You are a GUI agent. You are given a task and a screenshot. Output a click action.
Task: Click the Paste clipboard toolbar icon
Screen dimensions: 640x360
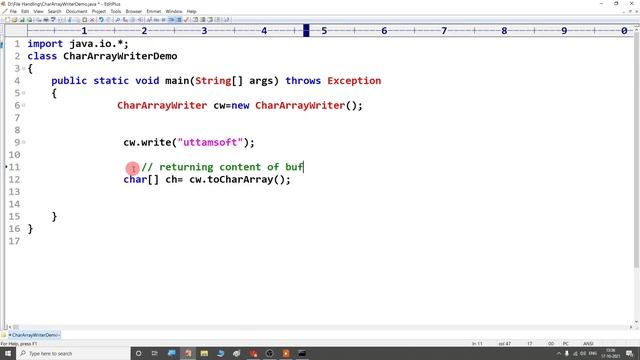pyautogui.click(x=84, y=20)
